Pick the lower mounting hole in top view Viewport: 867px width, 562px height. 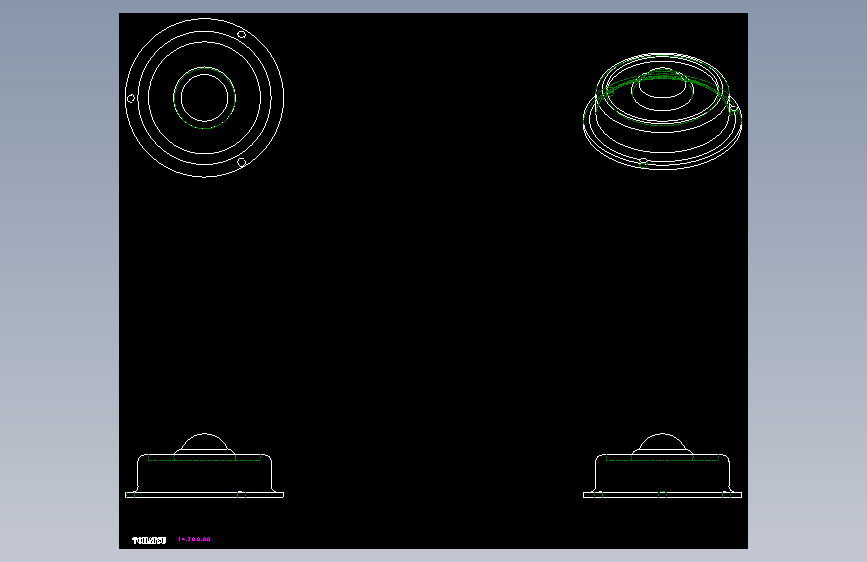pos(242,162)
